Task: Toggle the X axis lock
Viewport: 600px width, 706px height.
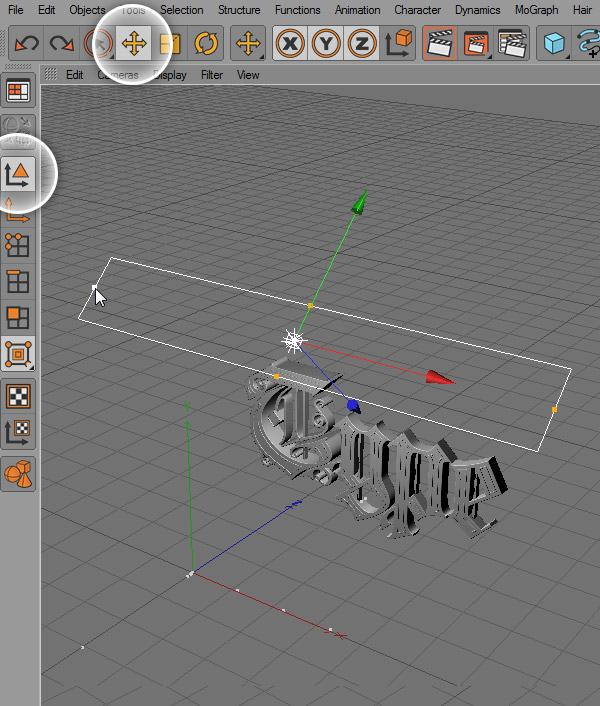Action: pyautogui.click(x=290, y=44)
